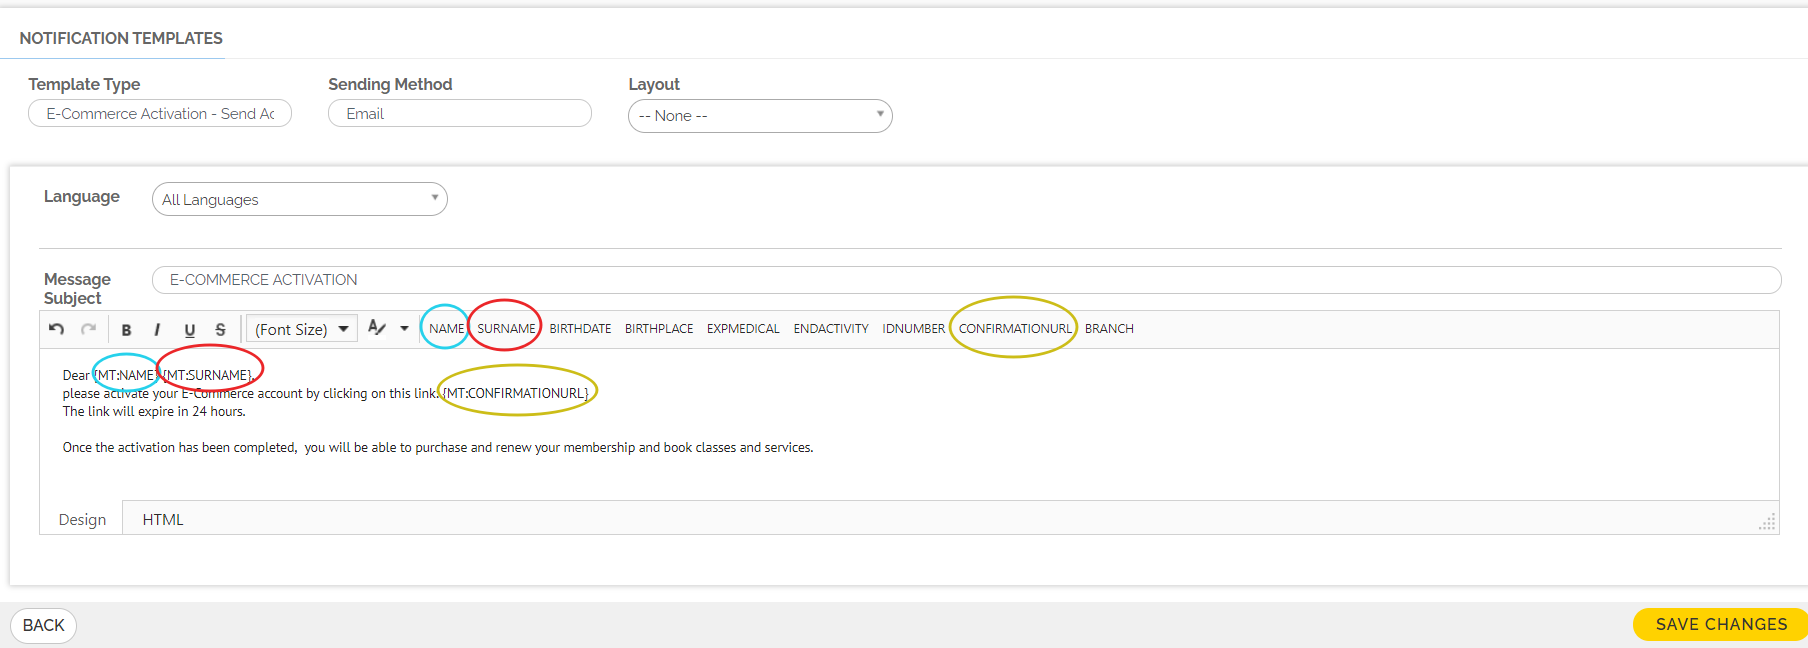Screen dimensions: 1808x648
Task: Insert the BIRTHPLACE placeholder tag
Action: coord(659,328)
